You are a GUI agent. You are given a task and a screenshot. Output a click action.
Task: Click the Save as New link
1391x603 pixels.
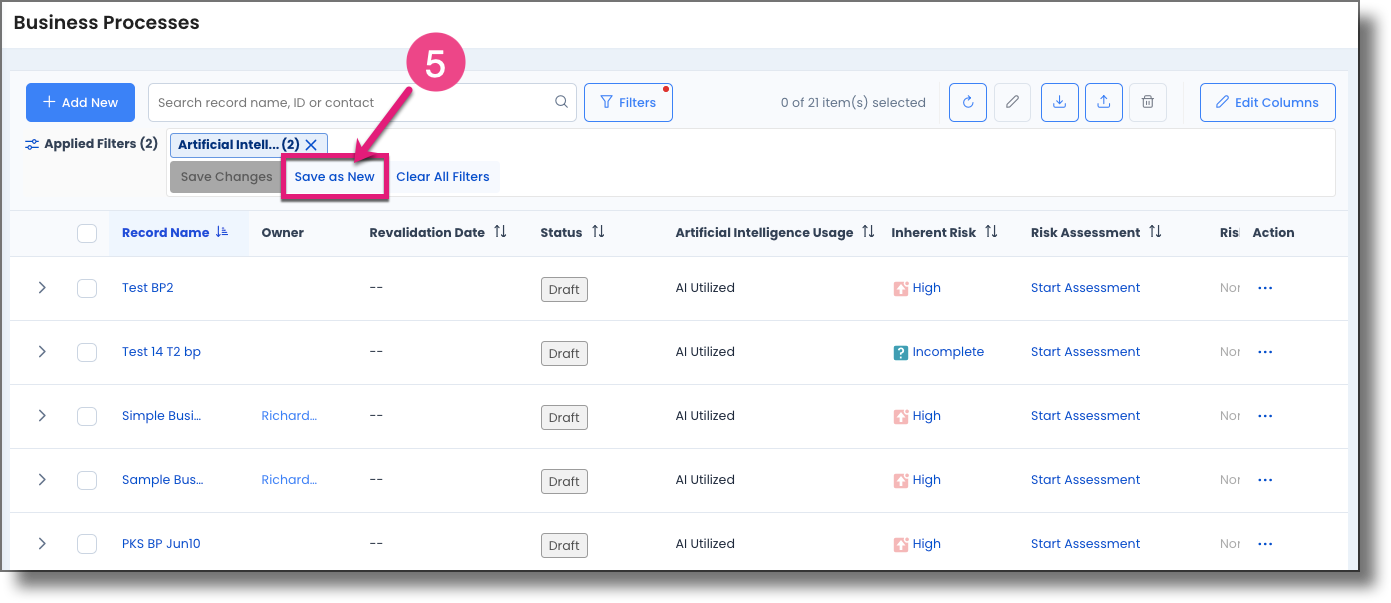[335, 176]
